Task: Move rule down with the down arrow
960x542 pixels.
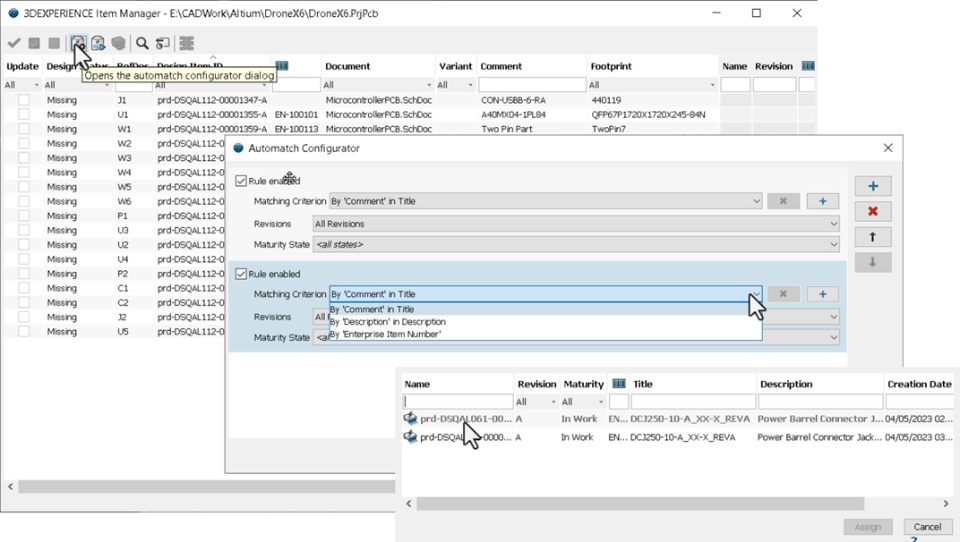Action: [873, 262]
